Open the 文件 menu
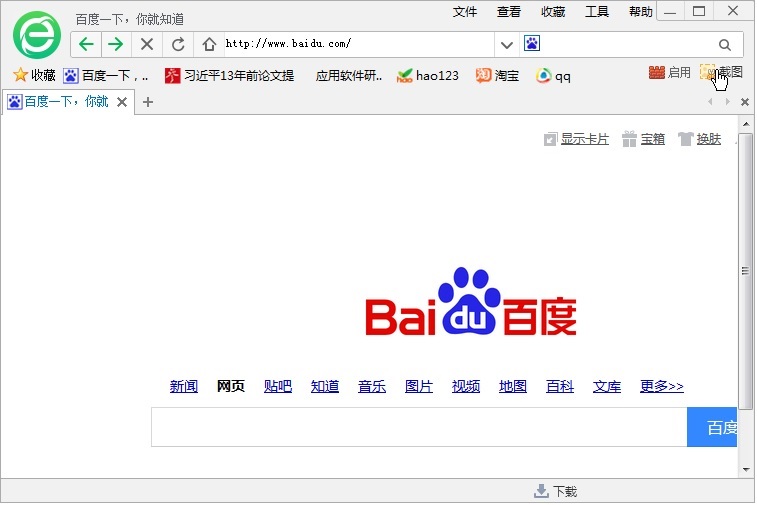Screen dimensions: 757x505 (x=464, y=12)
